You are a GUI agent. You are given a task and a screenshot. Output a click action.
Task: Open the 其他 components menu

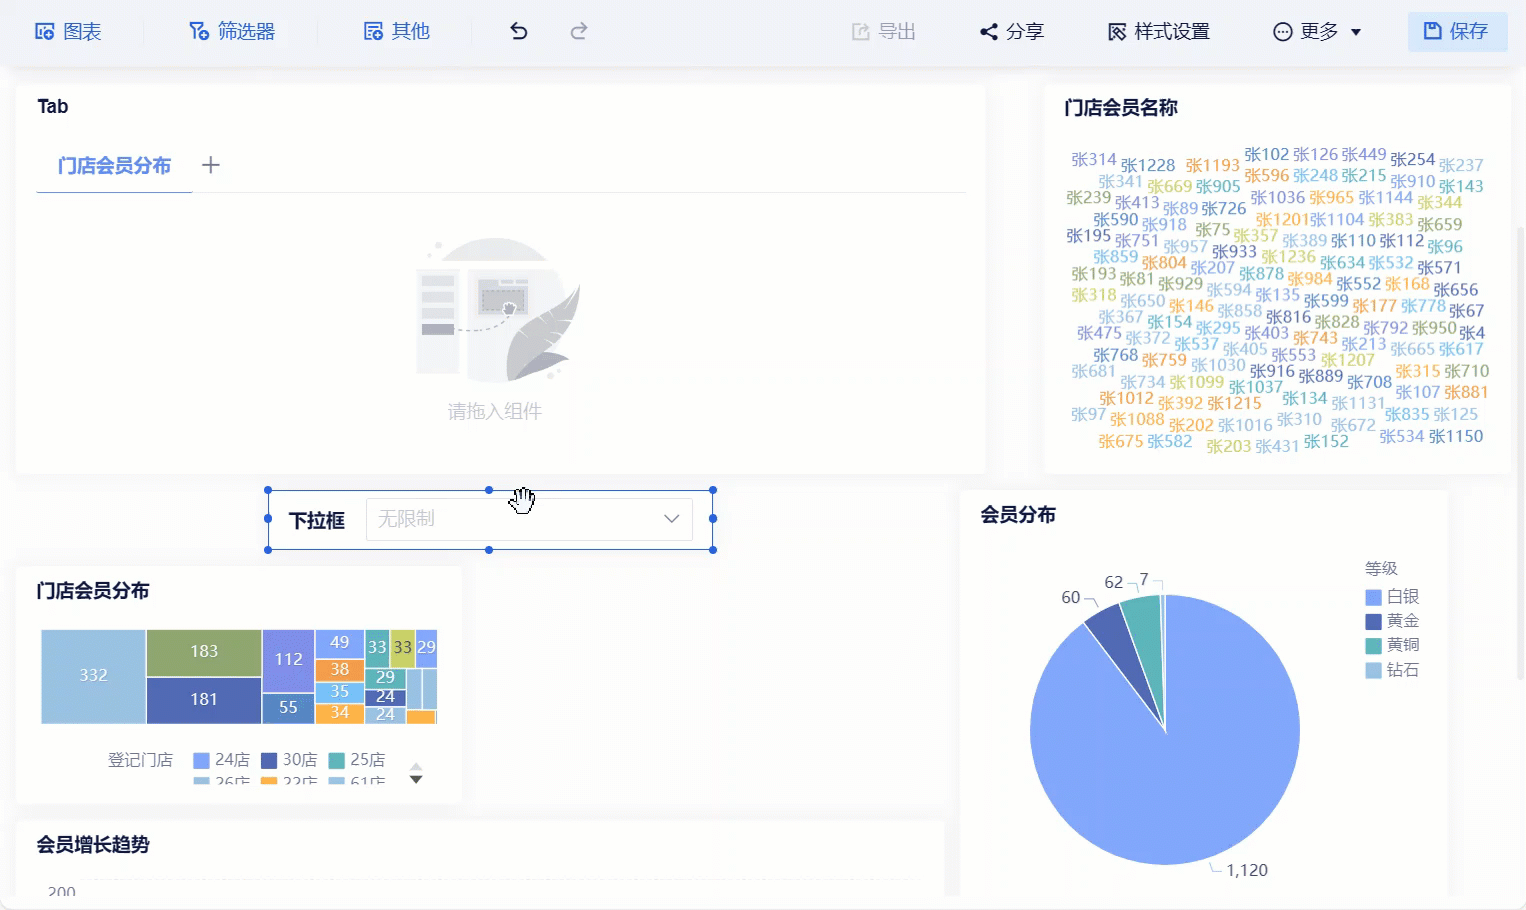point(396,31)
